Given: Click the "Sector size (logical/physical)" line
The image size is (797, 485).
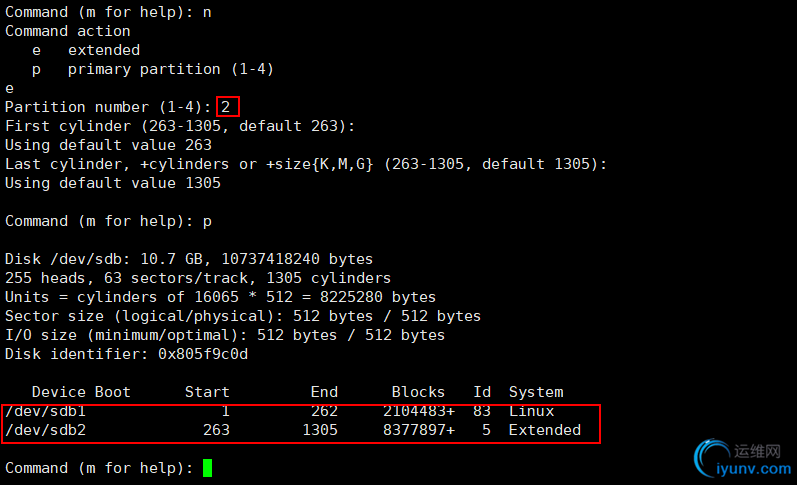Looking at the screenshot, I should 242,316.
